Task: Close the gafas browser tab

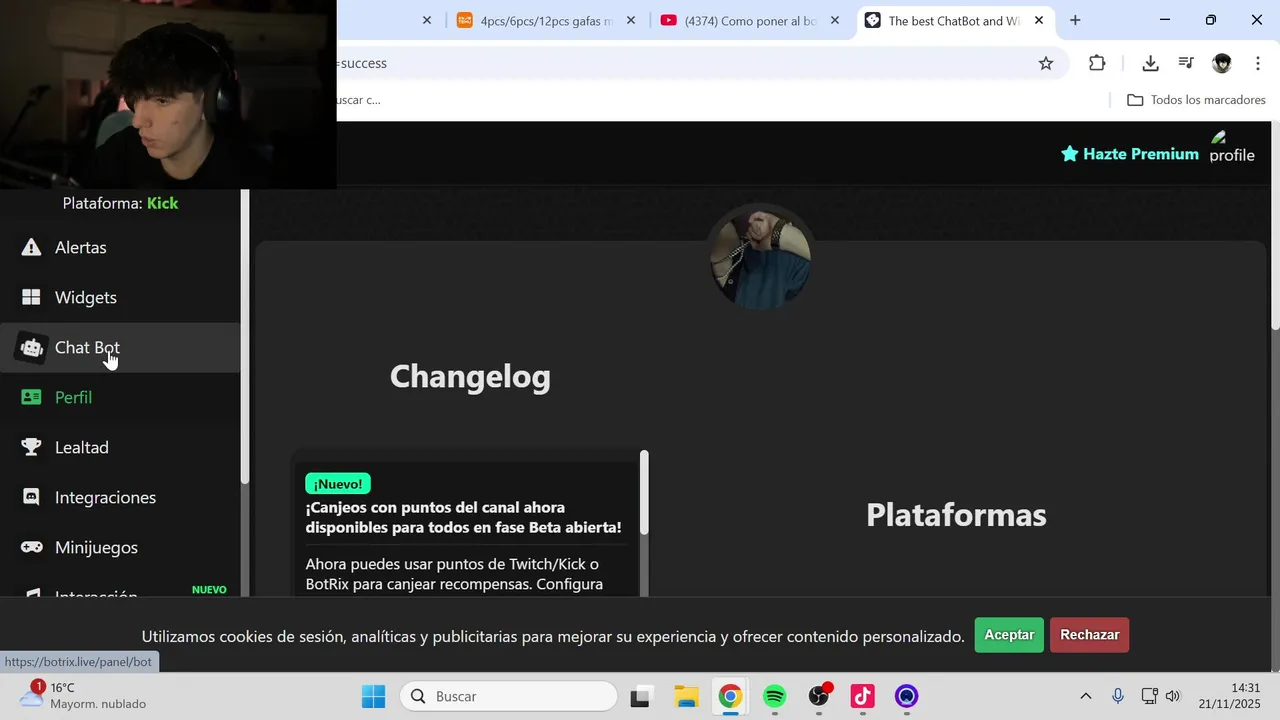Action: click(x=631, y=21)
